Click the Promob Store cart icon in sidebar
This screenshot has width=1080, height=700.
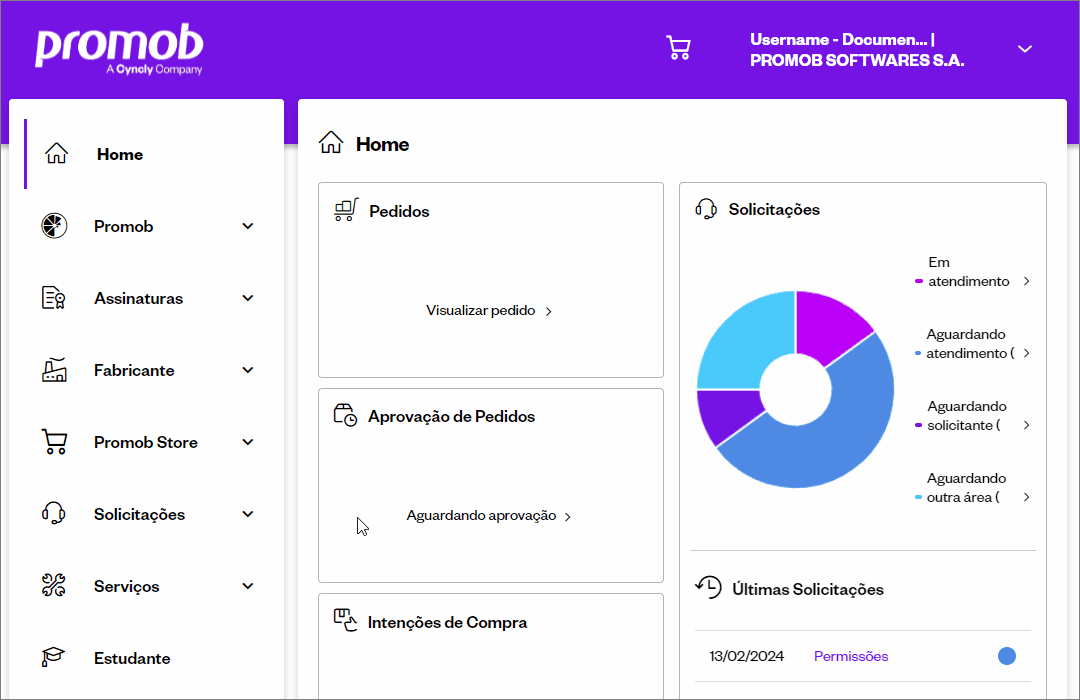pyautogui.click(x=54, y=442)
